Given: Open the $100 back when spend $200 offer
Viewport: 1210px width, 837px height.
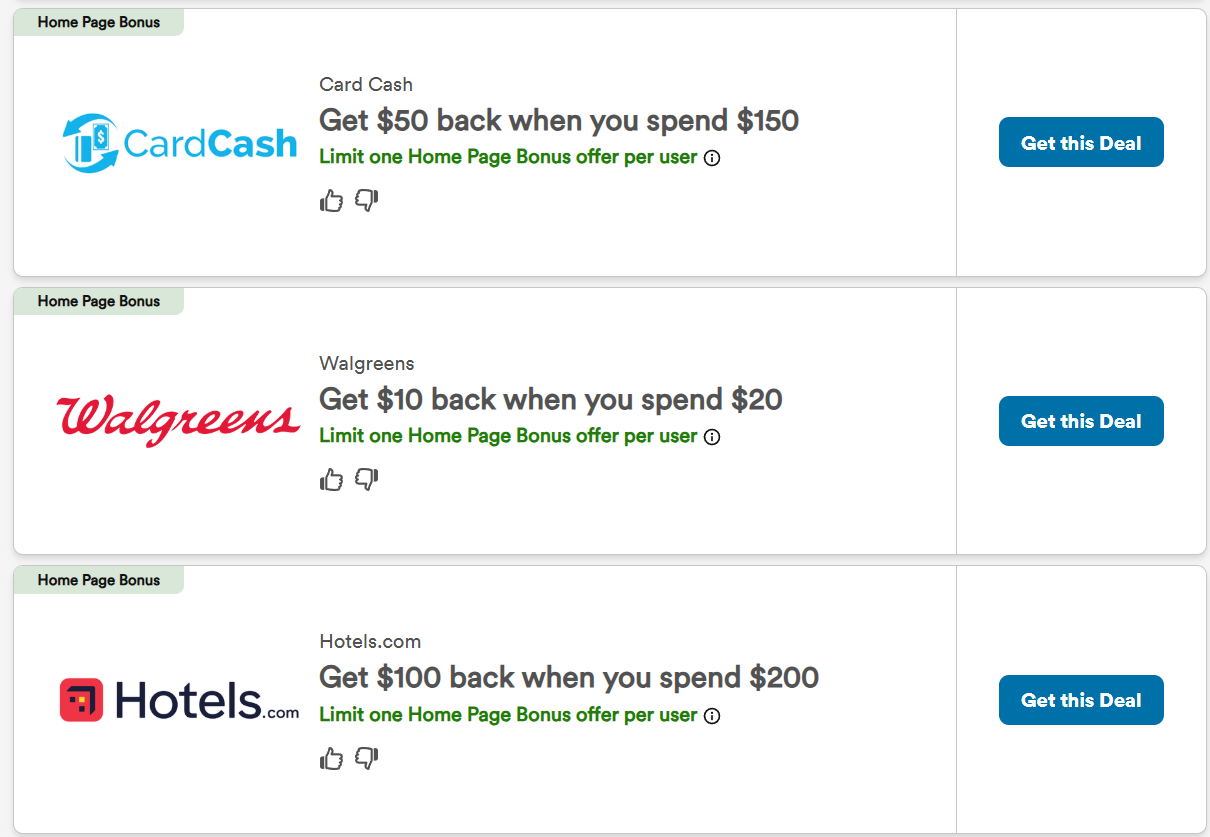Looking at the screenshot, I should coord(568,678).
